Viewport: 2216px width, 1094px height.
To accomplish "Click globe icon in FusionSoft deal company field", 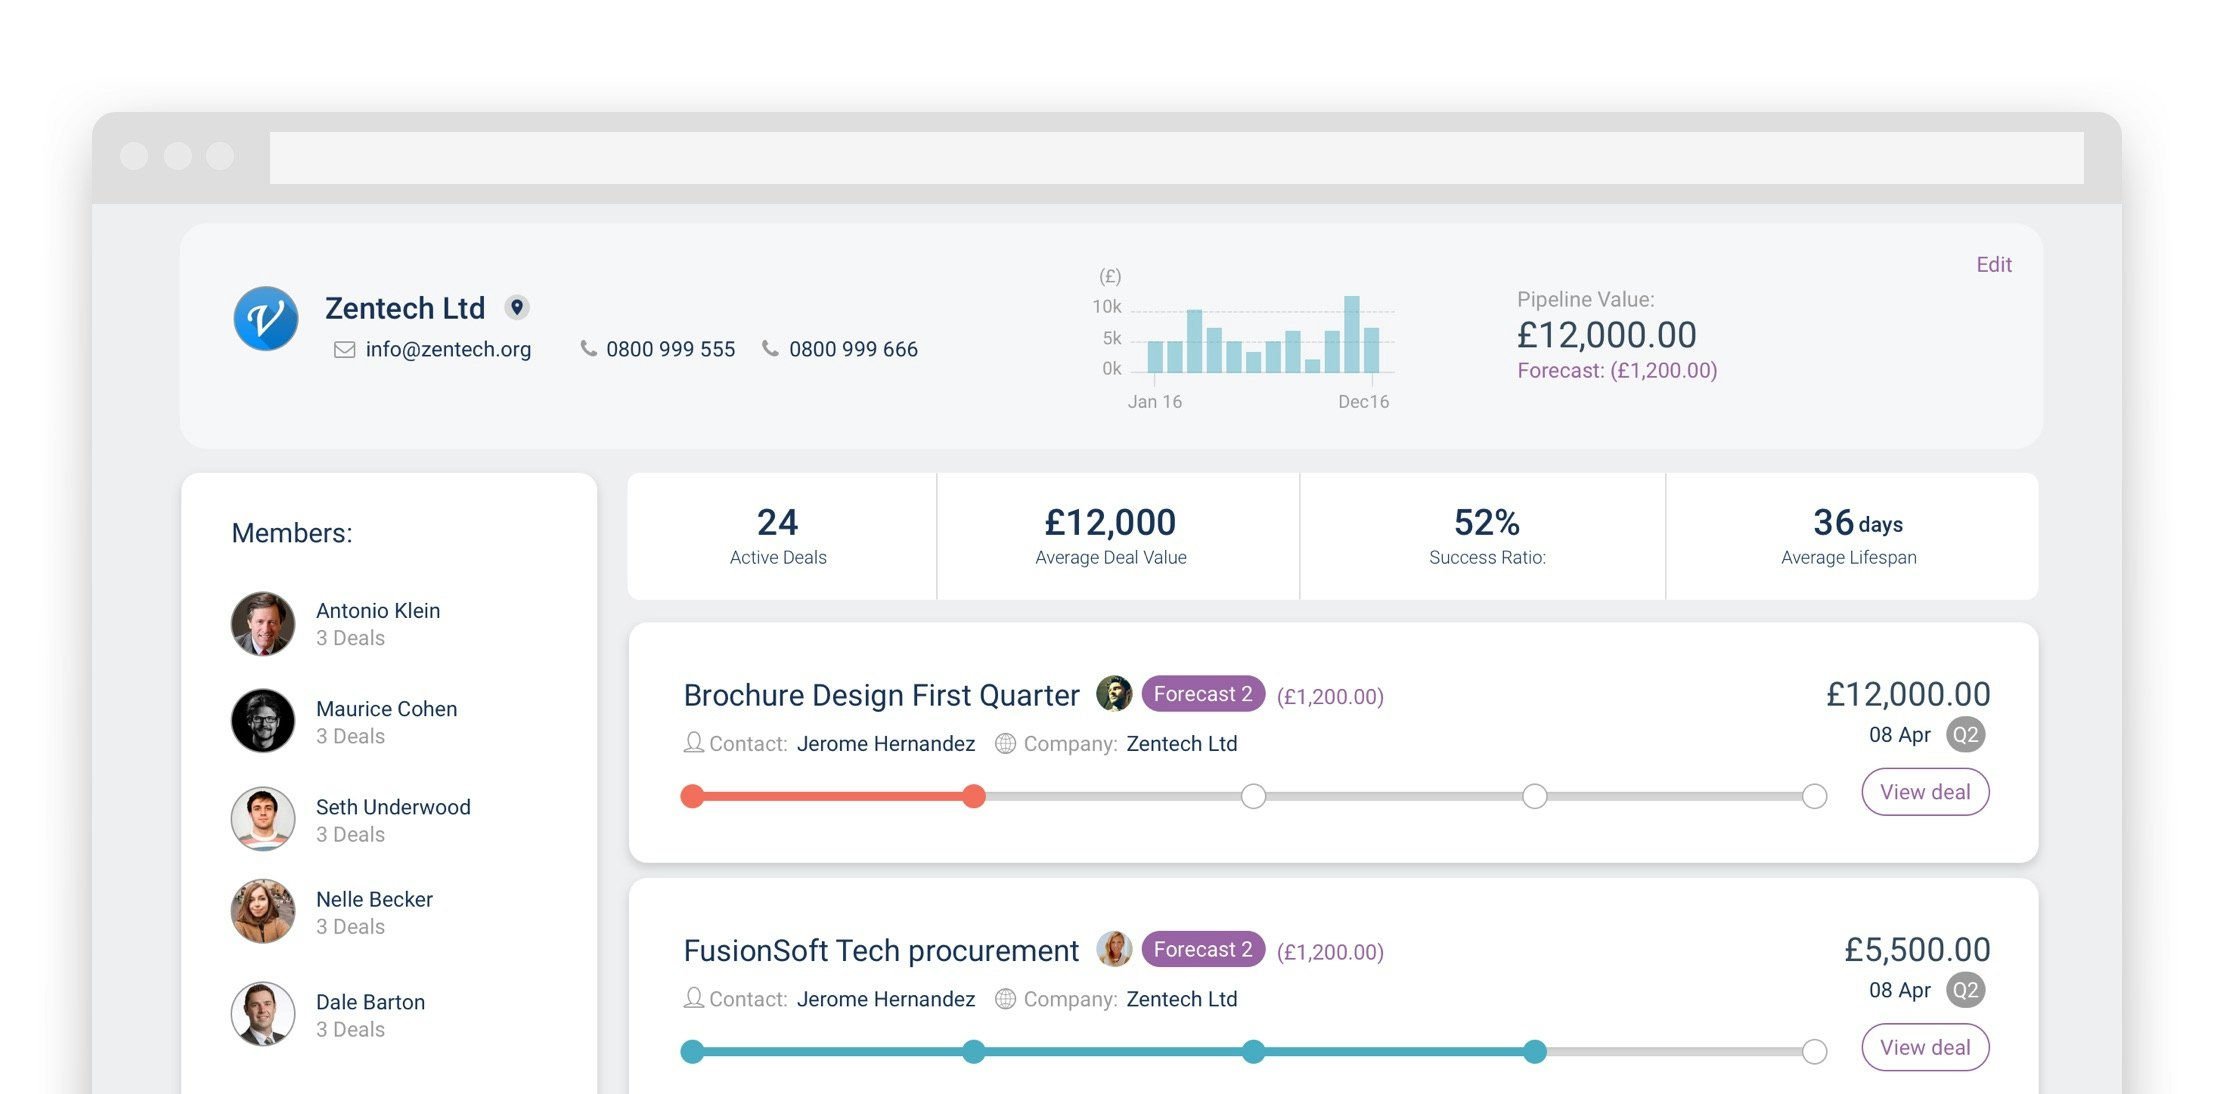I will pos(1005,998).
